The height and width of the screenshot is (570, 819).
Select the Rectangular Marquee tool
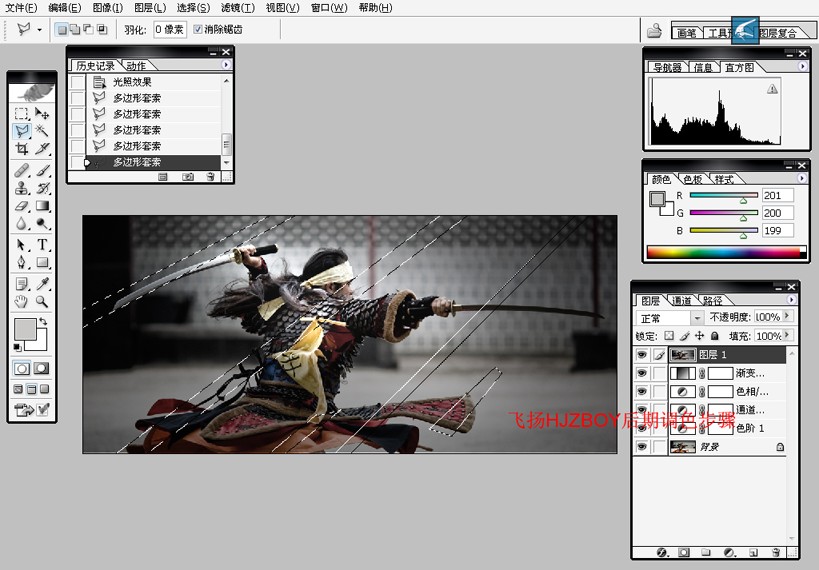pos(21,113)
